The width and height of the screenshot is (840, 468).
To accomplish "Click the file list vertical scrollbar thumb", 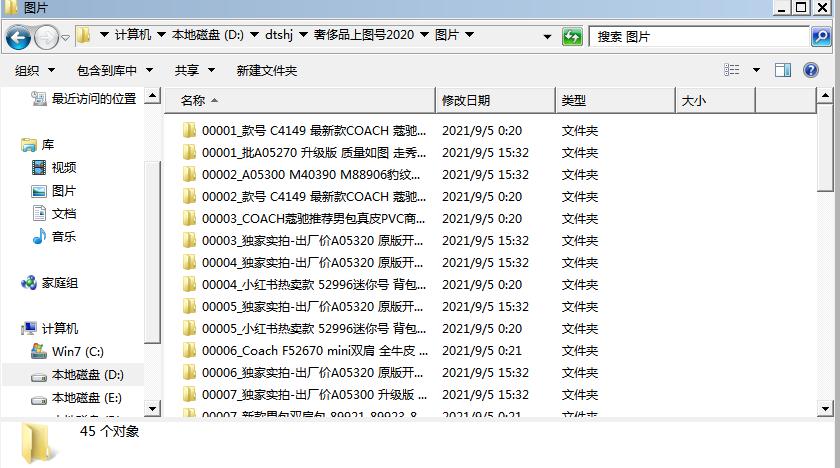I will pos(825,147).
